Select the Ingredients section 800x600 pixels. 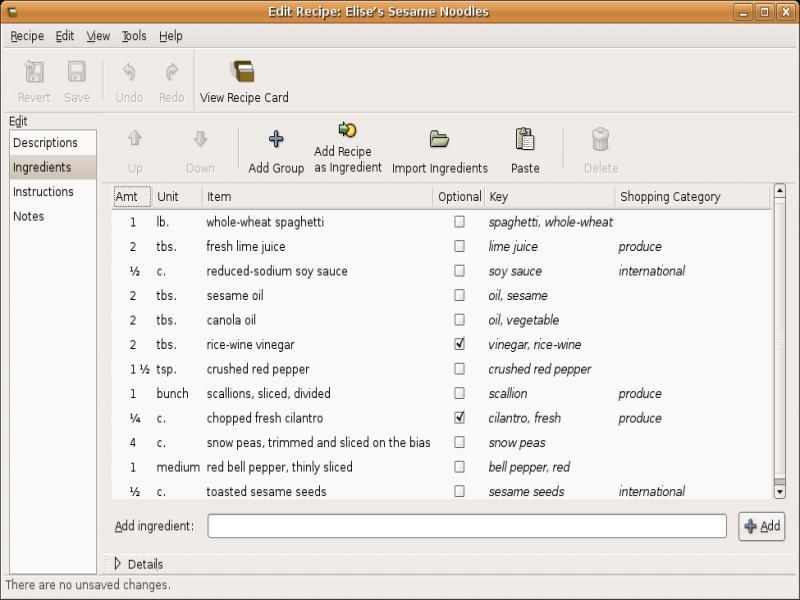(x=53, y=167)
